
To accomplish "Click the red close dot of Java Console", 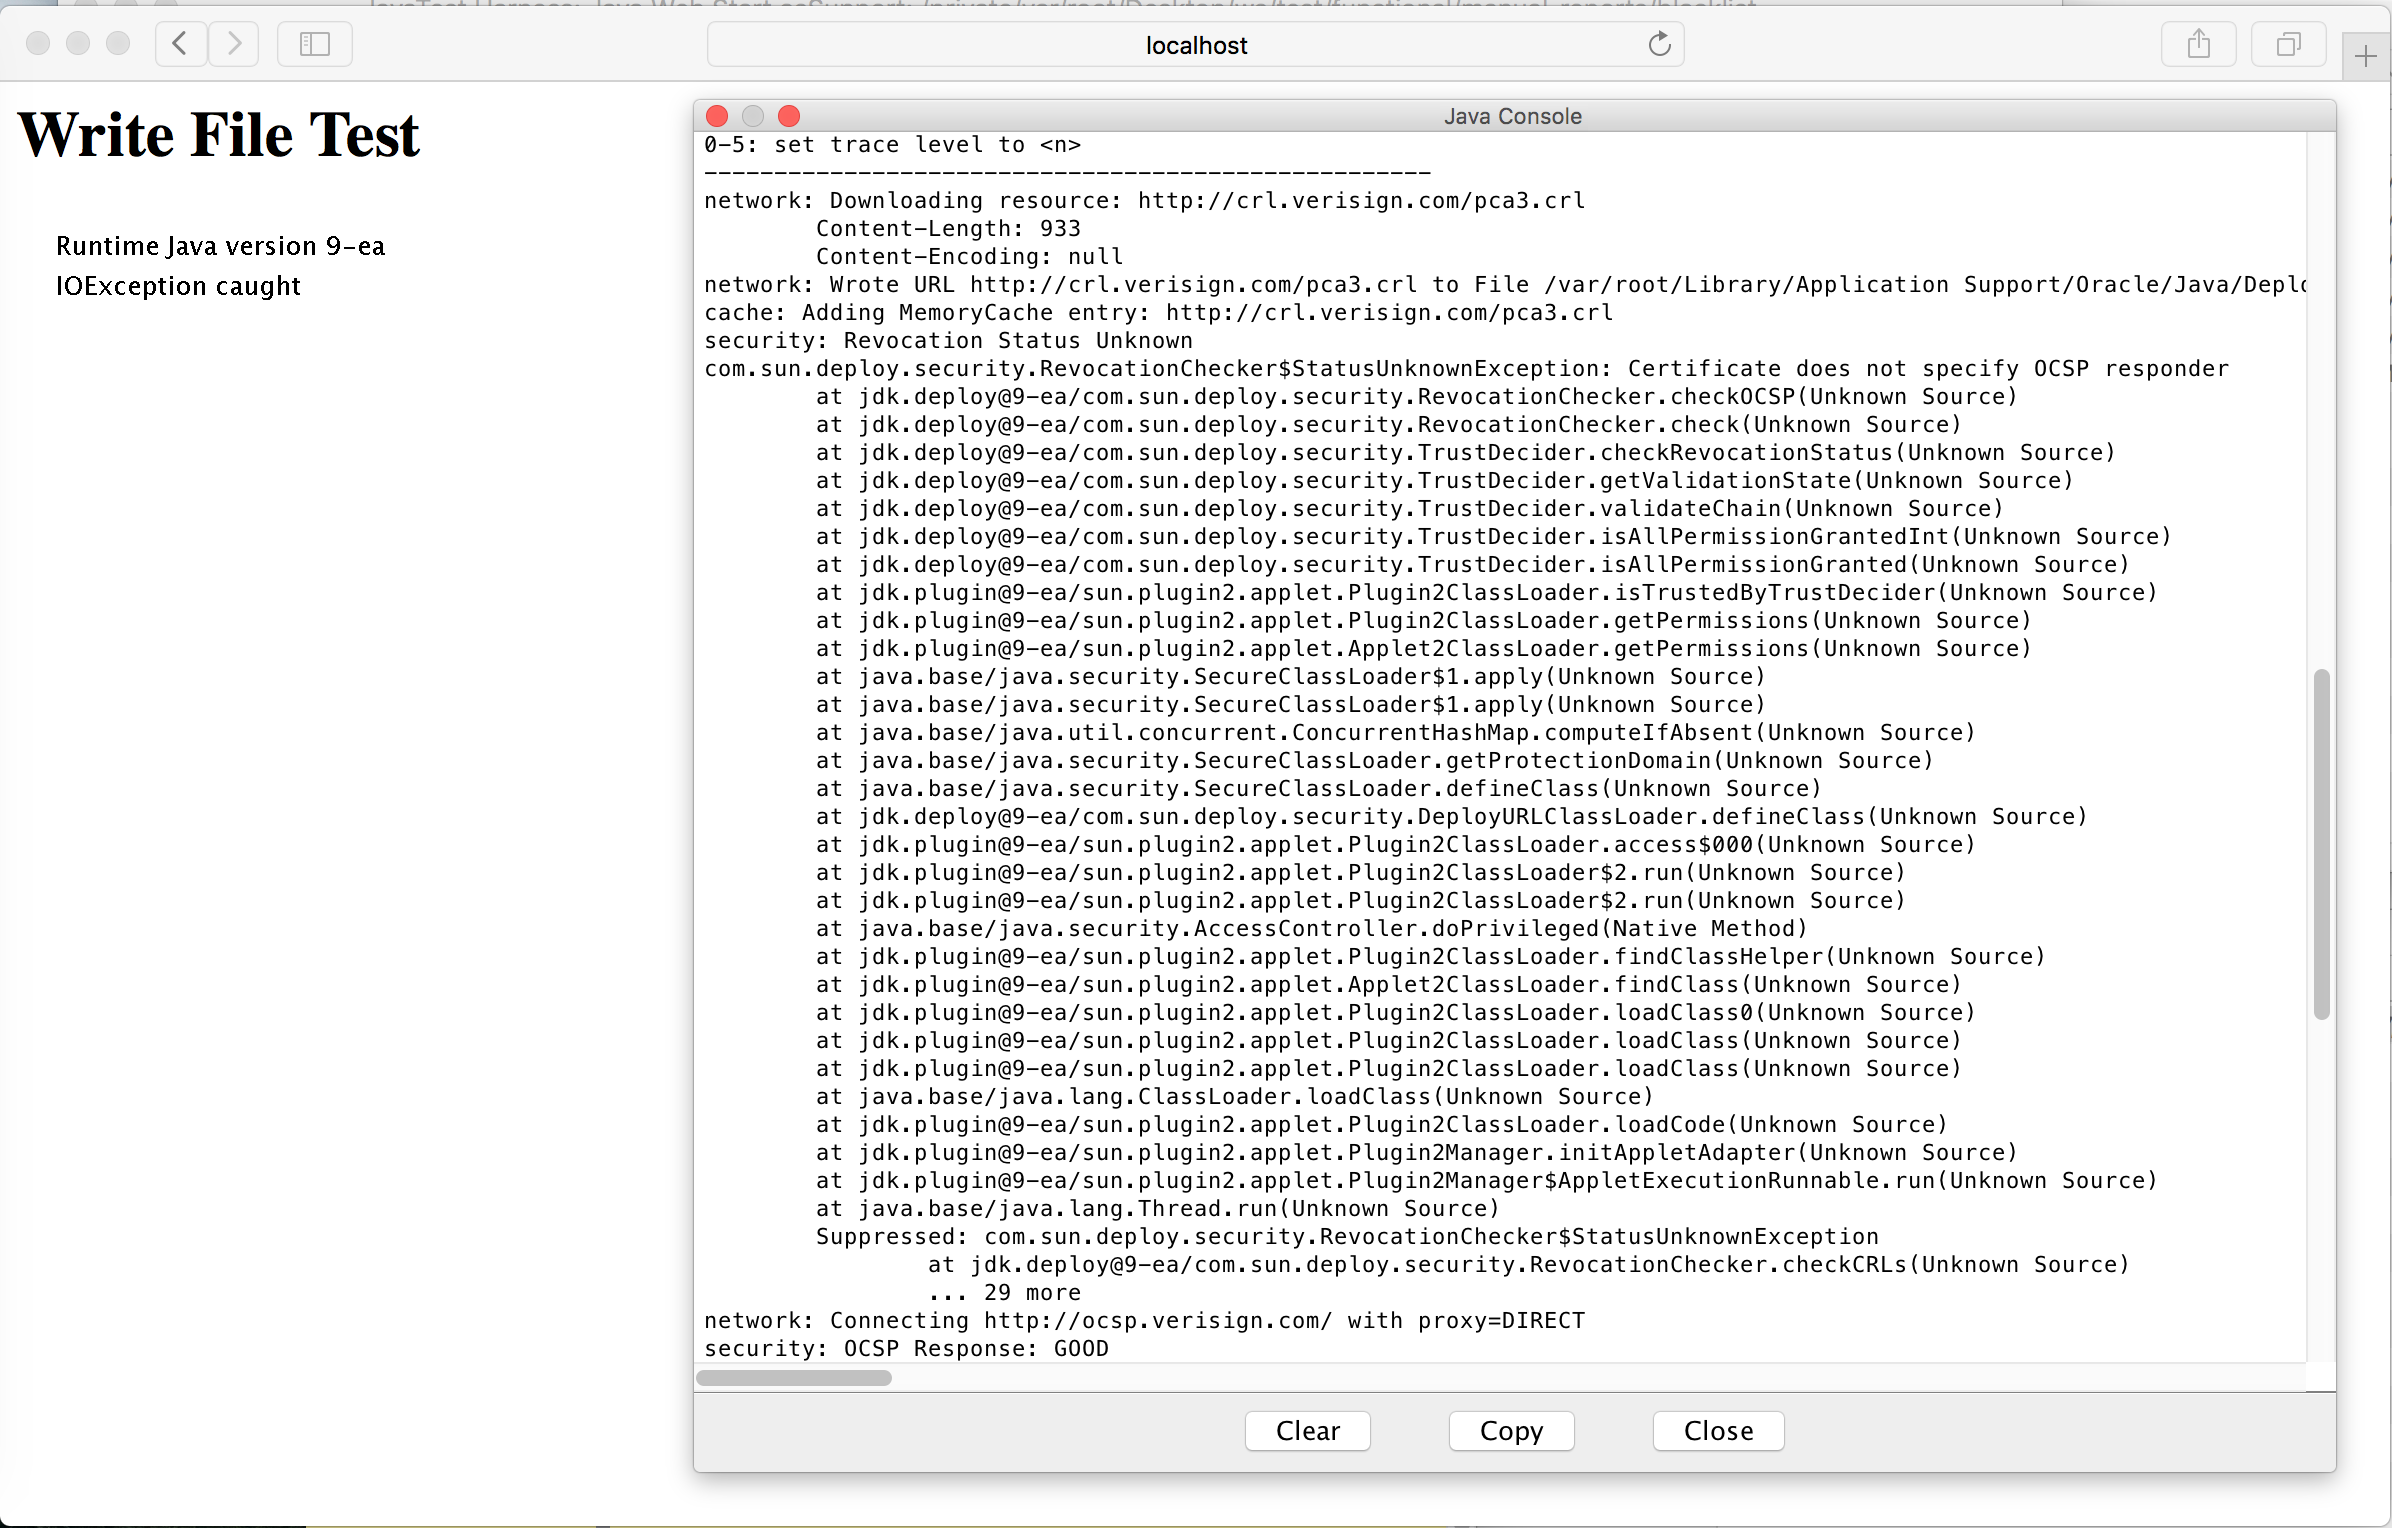I will [x=717, y=116].
